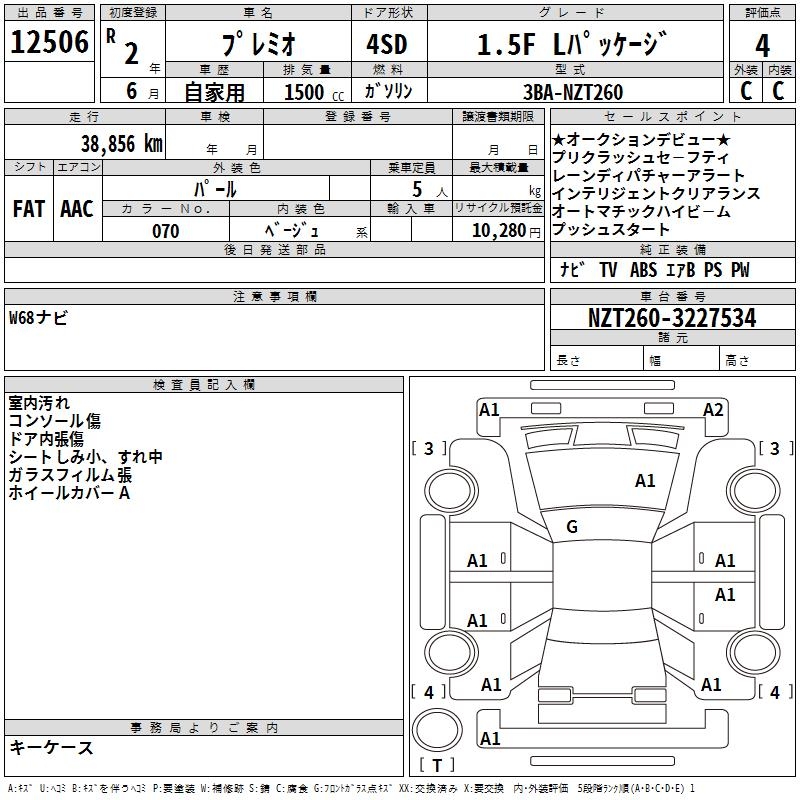800x800 pixels.
Task: Click the recycle deposit 10,280円
Action: 506,231
